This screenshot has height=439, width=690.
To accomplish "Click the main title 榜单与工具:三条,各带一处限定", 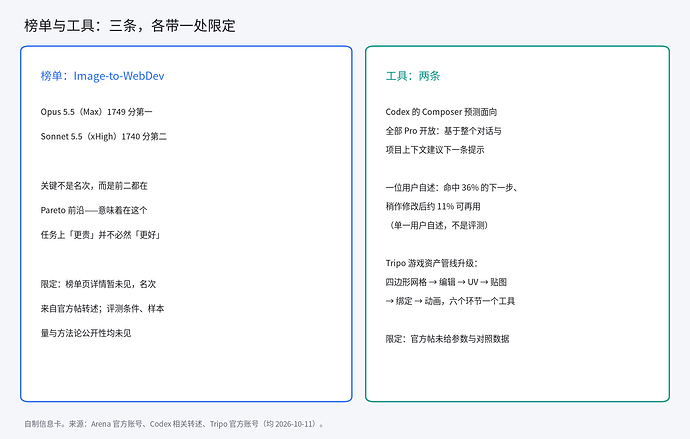I will 130,26.
